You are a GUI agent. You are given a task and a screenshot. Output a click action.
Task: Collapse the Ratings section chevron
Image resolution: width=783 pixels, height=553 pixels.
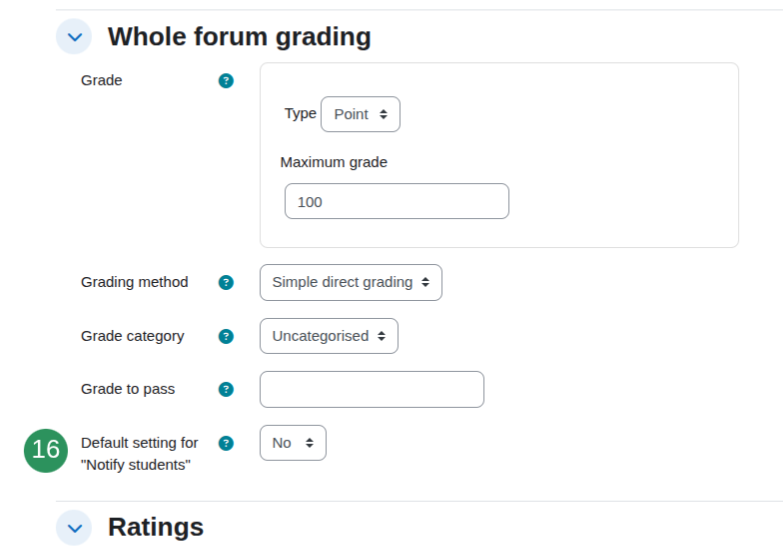click(74, 528)
